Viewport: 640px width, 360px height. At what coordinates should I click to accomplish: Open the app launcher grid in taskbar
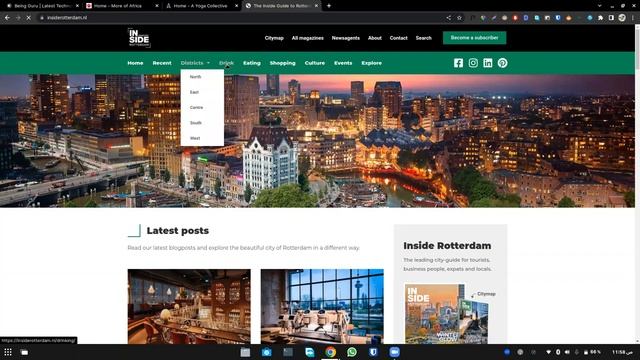click(8, 352)
